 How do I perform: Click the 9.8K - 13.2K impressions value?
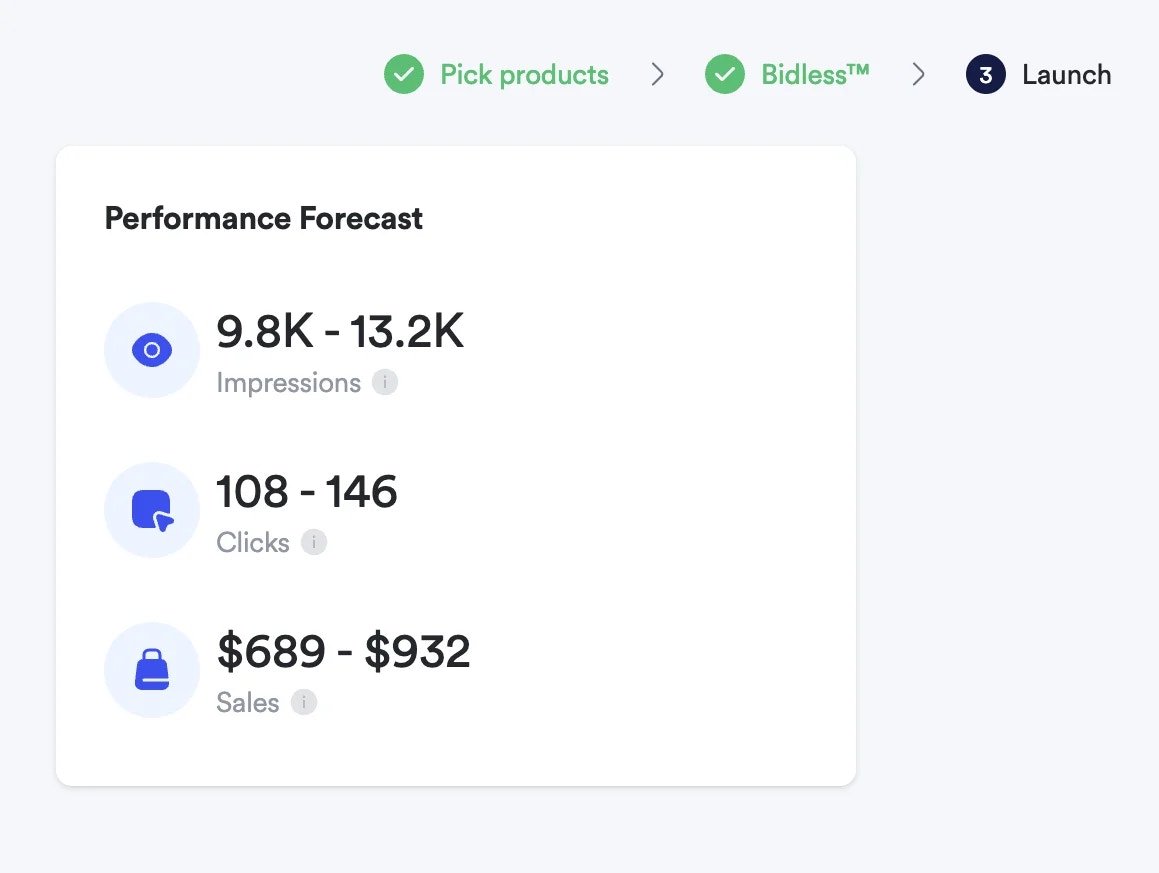tap(340, 331)
